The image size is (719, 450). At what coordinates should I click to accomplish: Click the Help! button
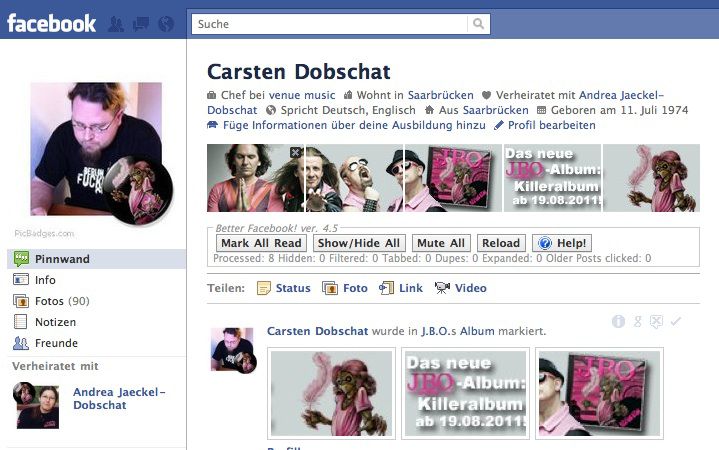tap(562, 243)
